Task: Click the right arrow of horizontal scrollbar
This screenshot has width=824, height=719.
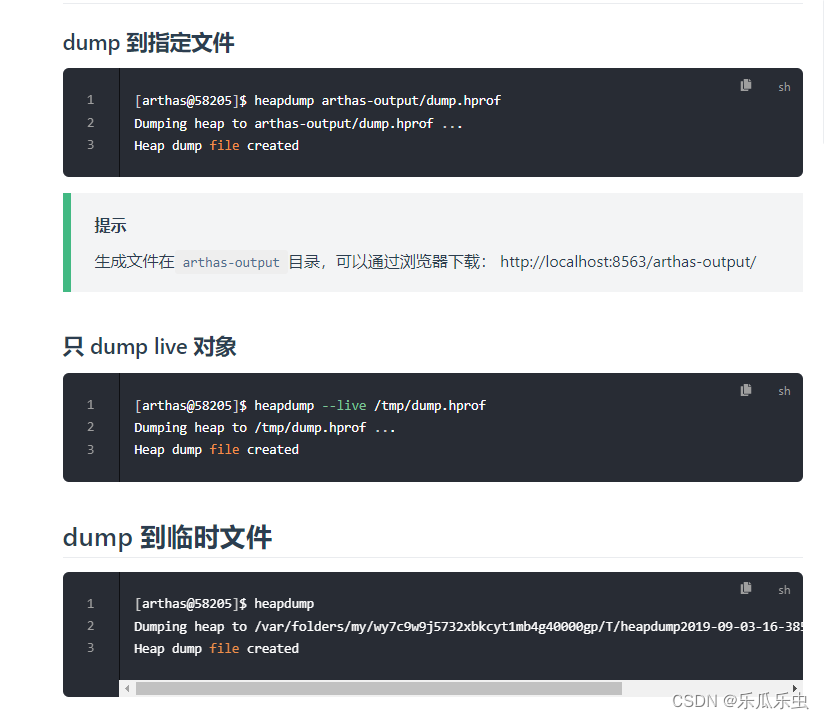Action: click(795, 688)
